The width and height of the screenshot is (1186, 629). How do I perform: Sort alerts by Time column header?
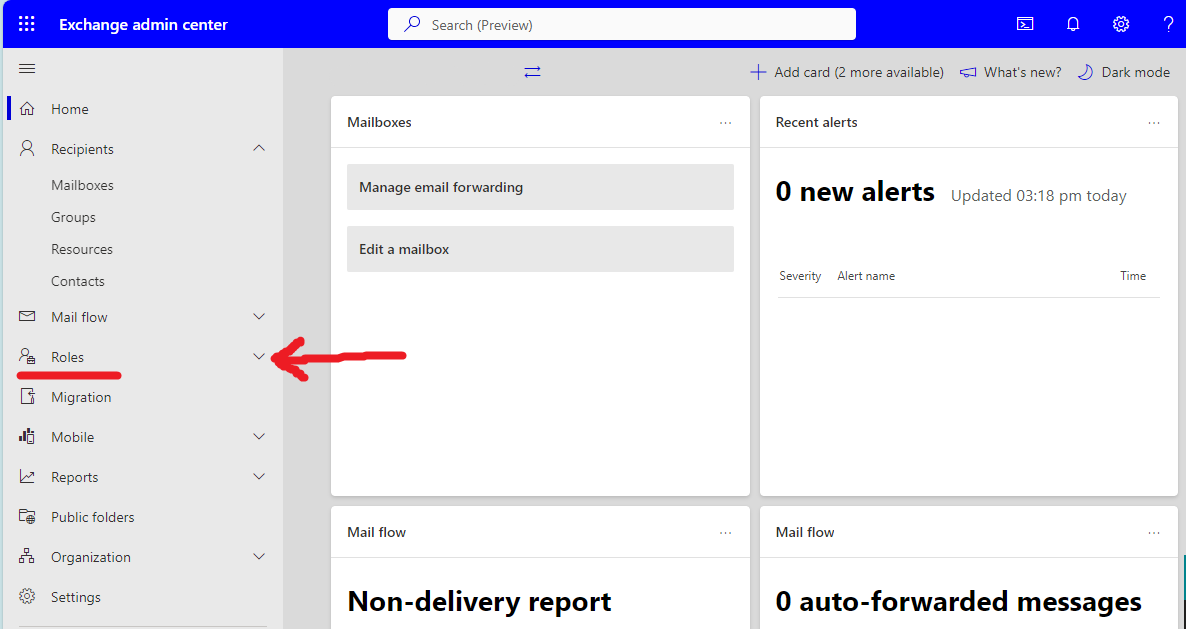coord(1132,276)
